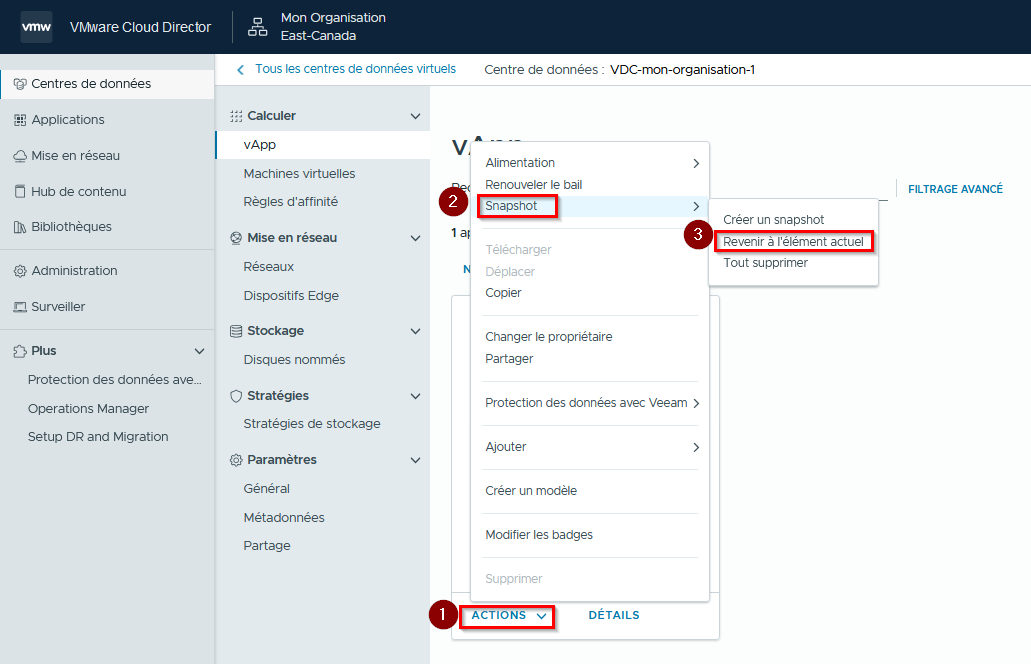
Task: Open Hub de contenu
Action: tap(78, 191)
